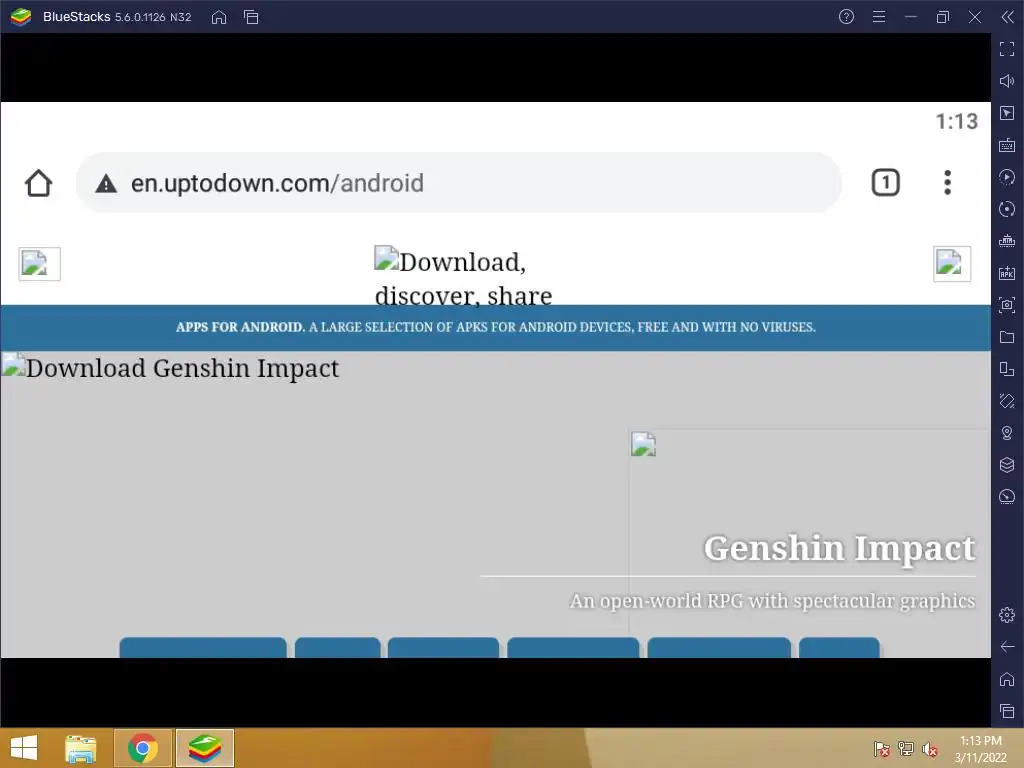Toggle BlueStacks fullscreen mode icon
Screen dimensions: 1024x768
1006,49
